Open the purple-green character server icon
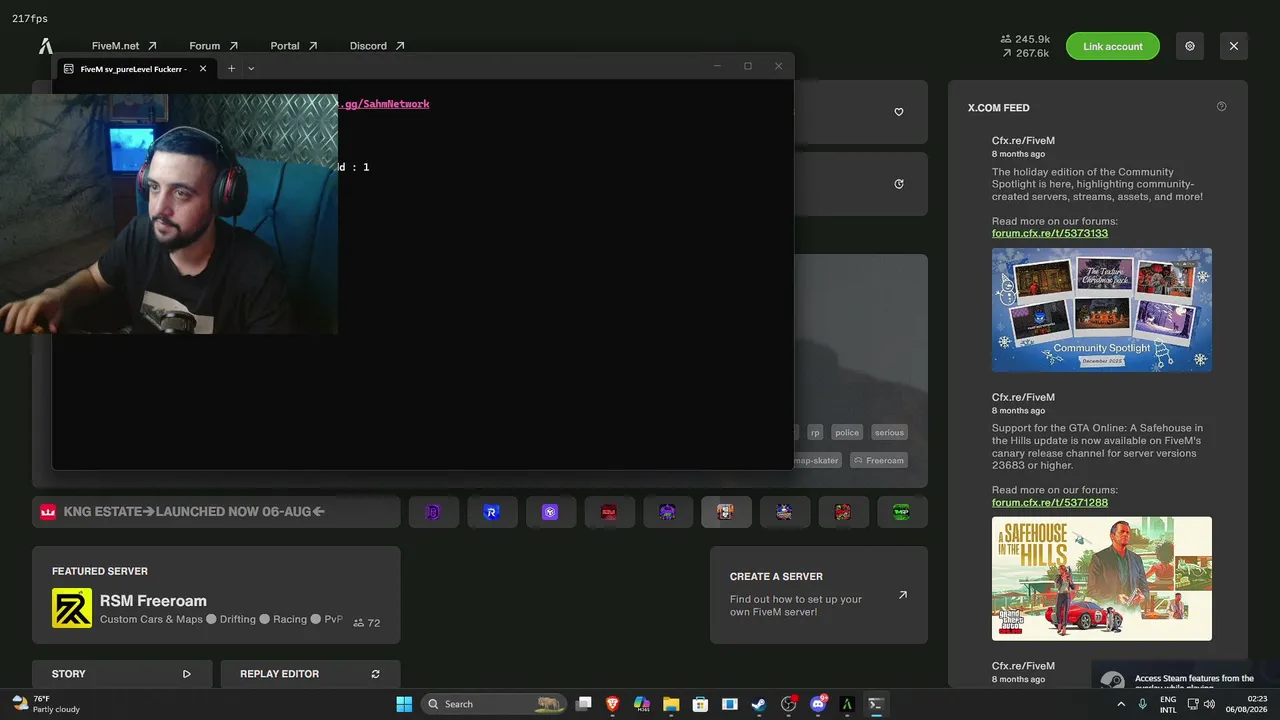This screenshot has height=720, width=1280. (667, 512)
